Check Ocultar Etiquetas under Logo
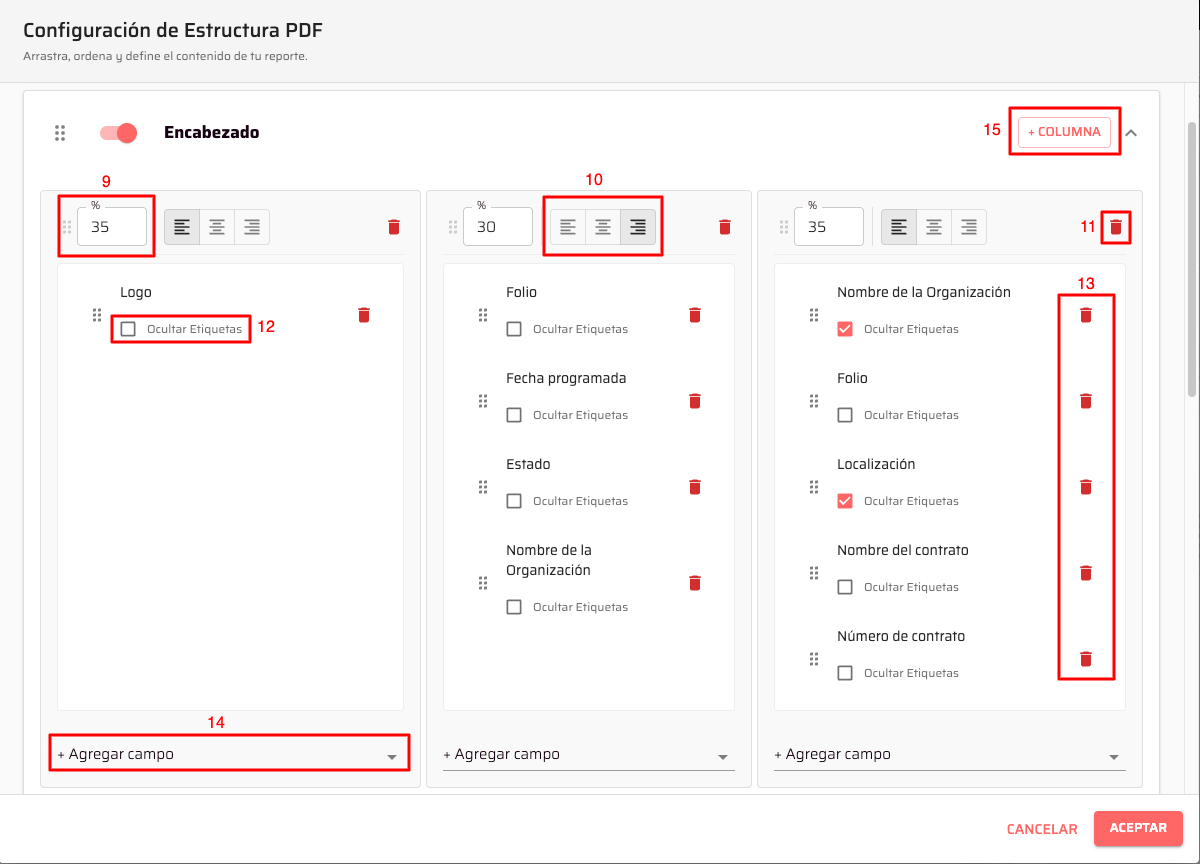This screenshot has width=1200, height=864. (128, 329)
